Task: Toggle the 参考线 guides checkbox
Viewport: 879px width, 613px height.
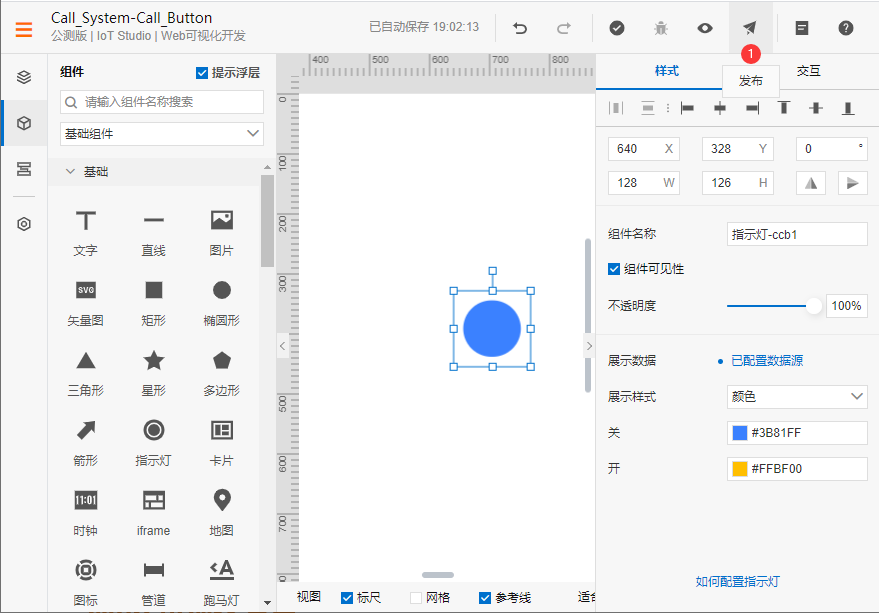Action: [x=485, y=598]
